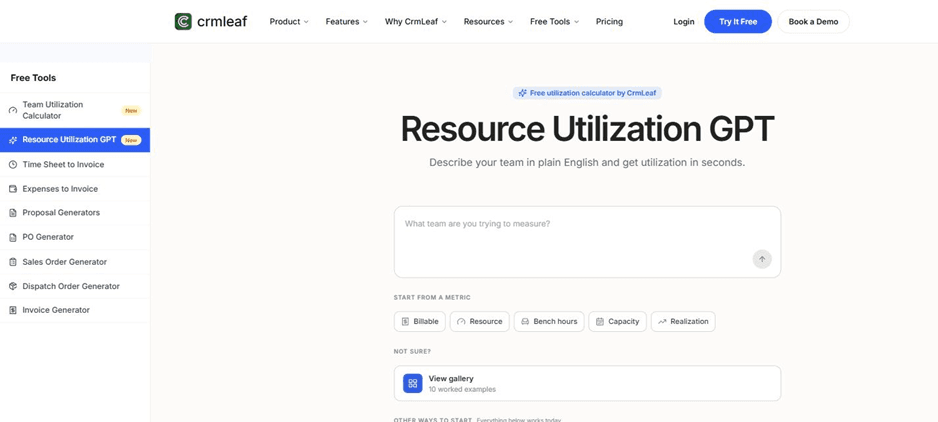Expand the Resources dropdown chevron
This screenshot has width=938, height=422.
(510, 22)
